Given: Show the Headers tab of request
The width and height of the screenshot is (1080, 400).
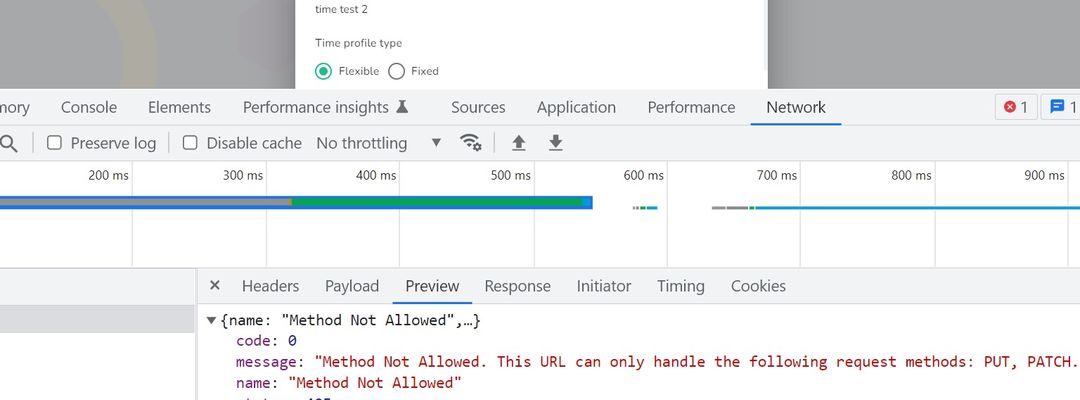Looking at the screenshot, I should pos(270,286).
